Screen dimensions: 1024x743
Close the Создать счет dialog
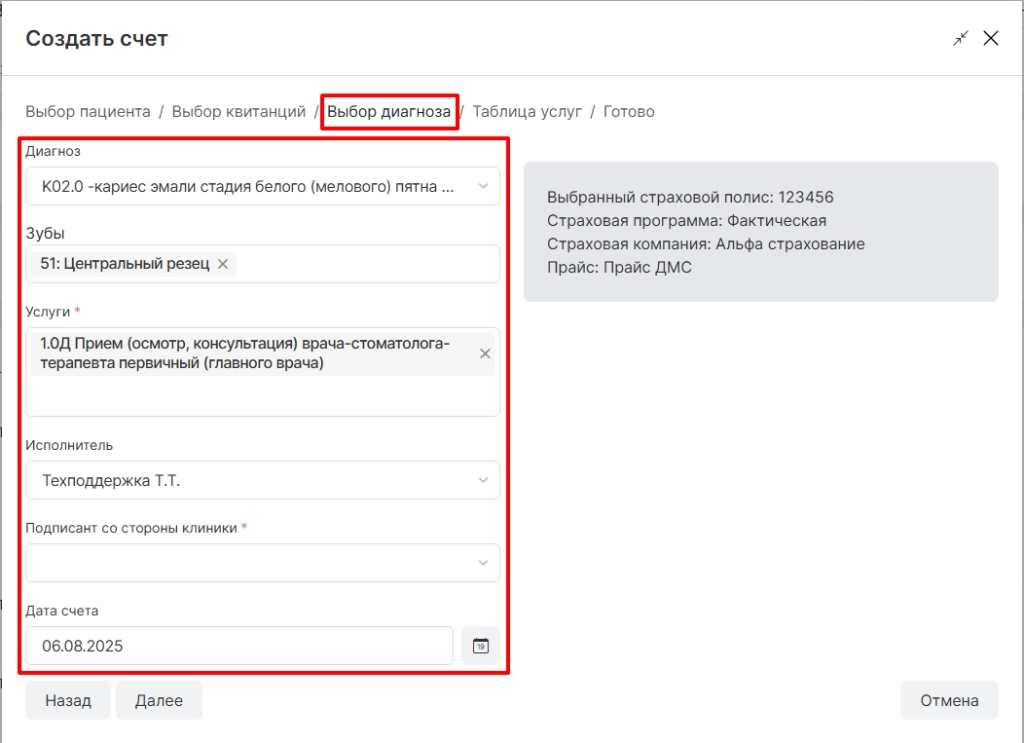(x=991, y=39)
